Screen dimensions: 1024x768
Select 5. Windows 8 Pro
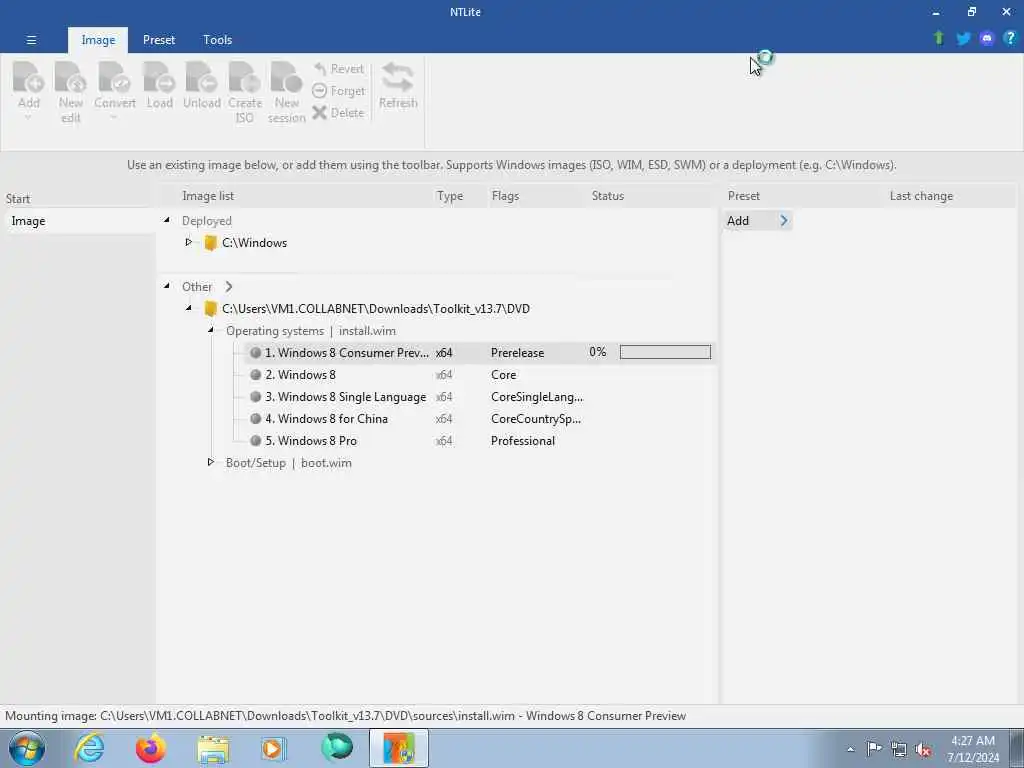[x=480, y=441]
